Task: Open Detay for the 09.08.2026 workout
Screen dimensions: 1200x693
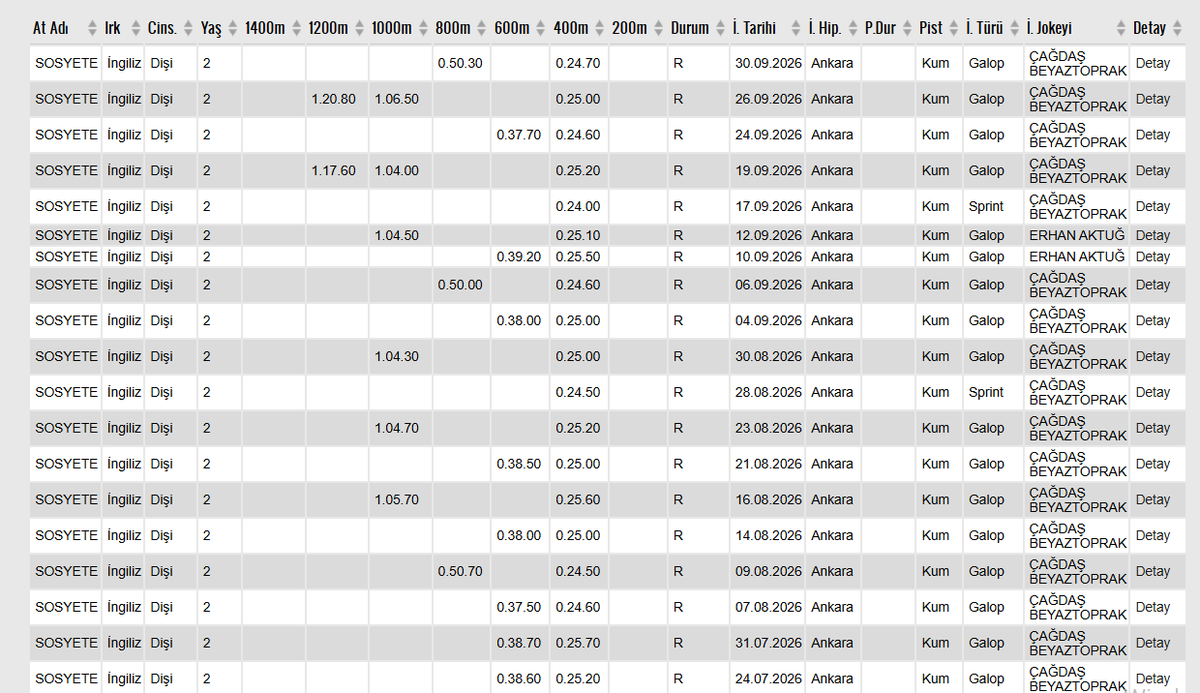Action: coord(1152,571)
